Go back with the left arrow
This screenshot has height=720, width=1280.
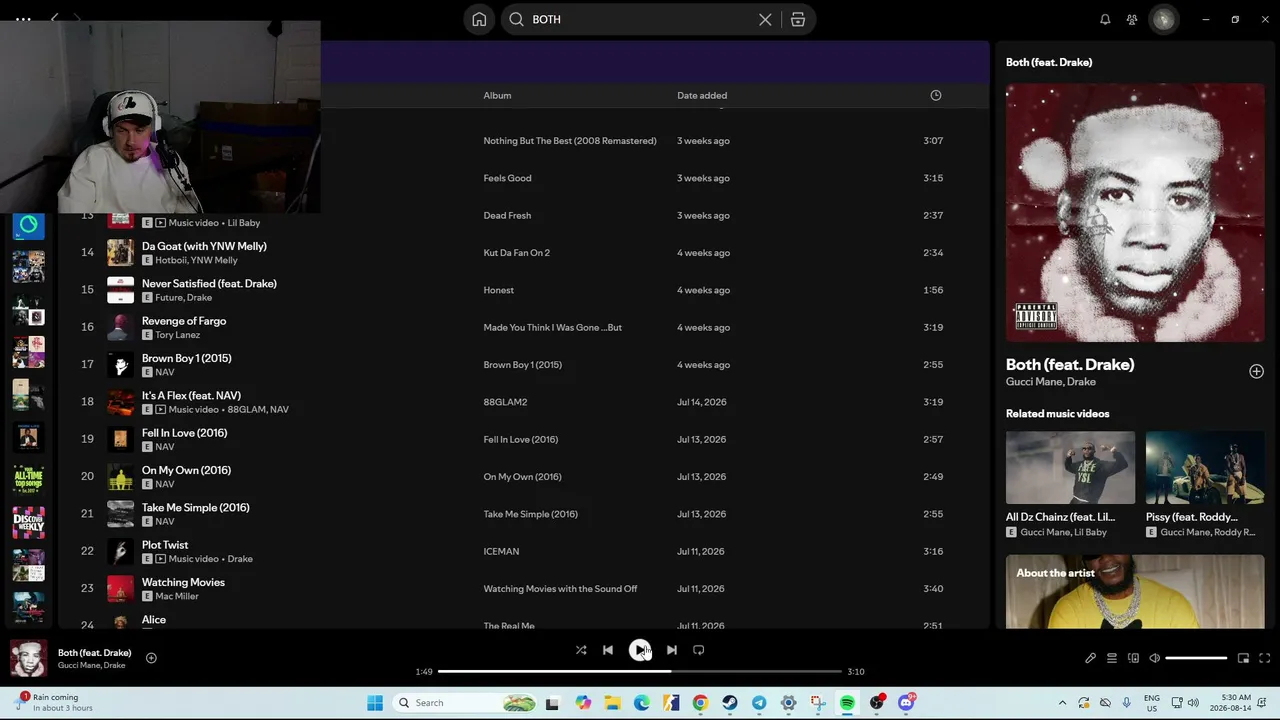[x=55, y=19]
